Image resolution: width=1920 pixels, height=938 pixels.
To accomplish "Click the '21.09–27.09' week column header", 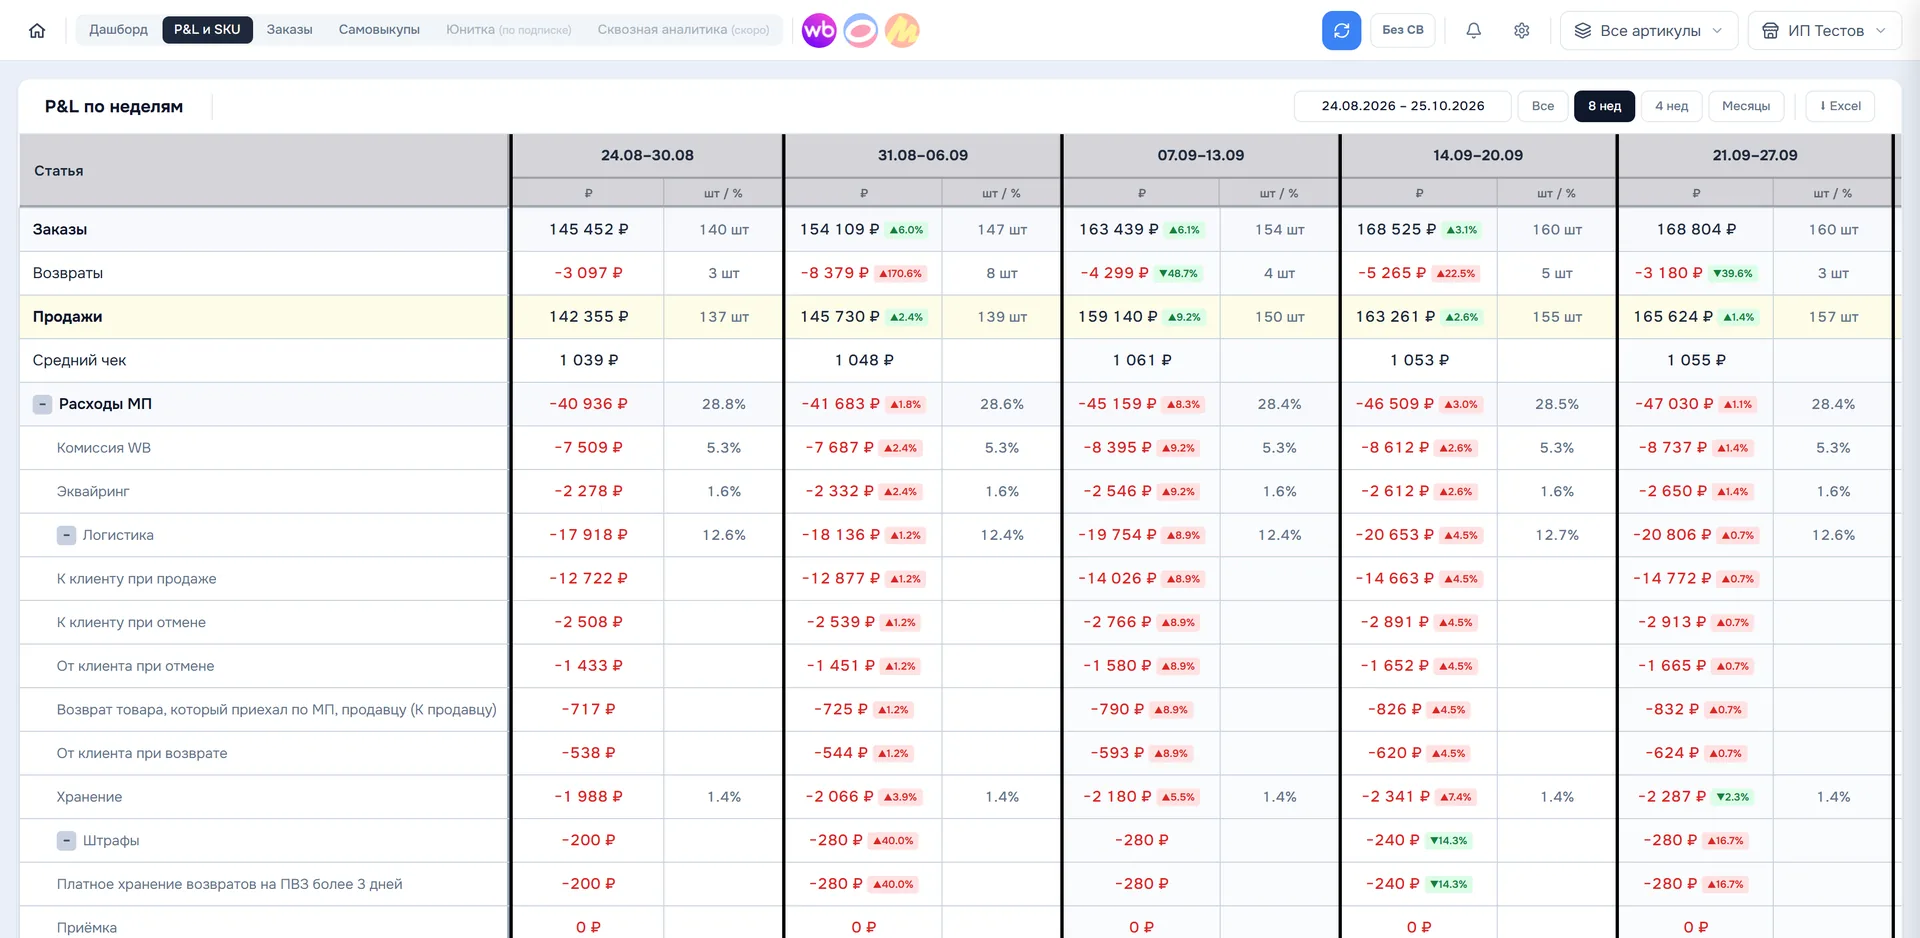I will [1754, 155].
